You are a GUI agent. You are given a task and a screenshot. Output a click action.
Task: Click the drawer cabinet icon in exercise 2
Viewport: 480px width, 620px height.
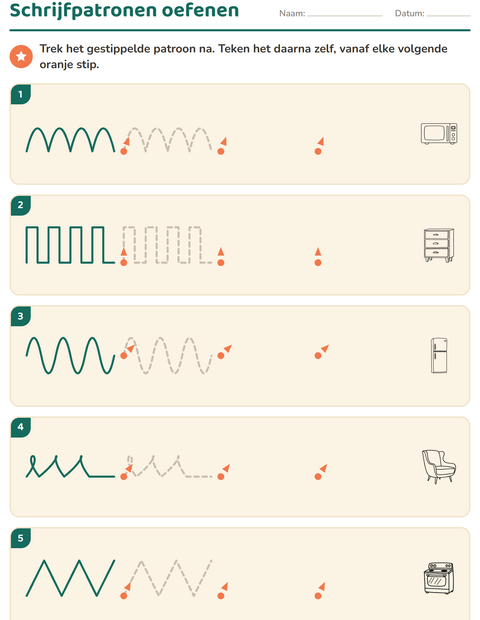point(439,245)
